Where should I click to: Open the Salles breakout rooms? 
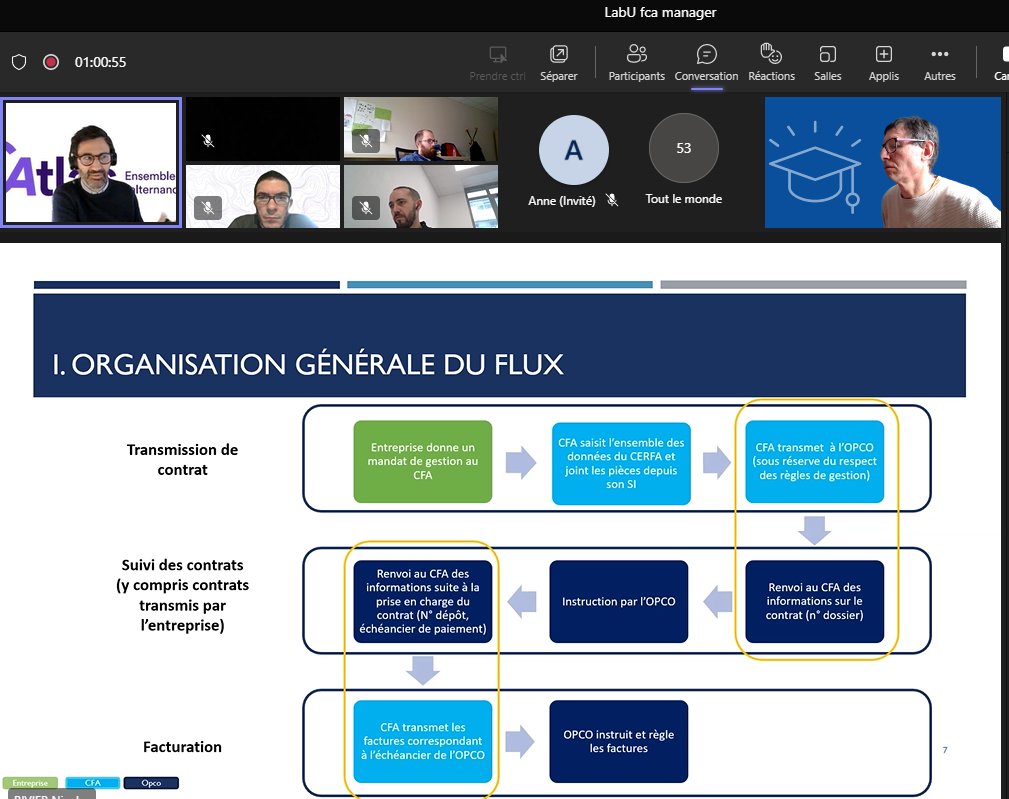[828, 63]
